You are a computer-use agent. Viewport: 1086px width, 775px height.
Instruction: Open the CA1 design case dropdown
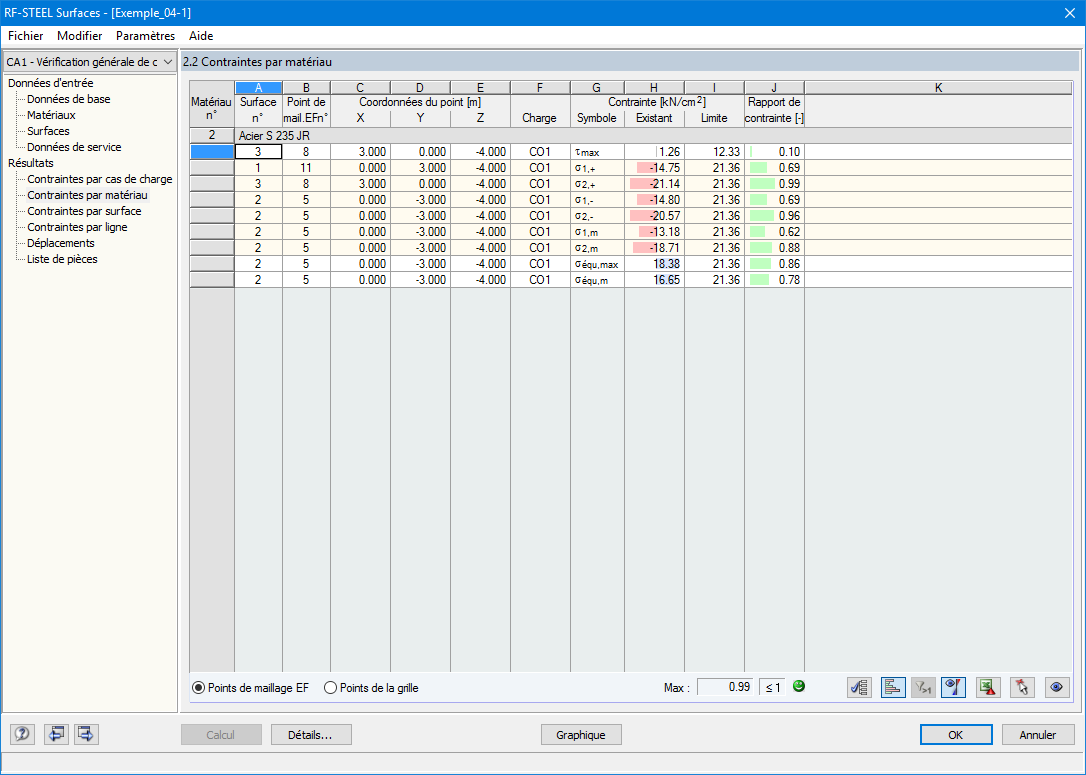[89, 62]
